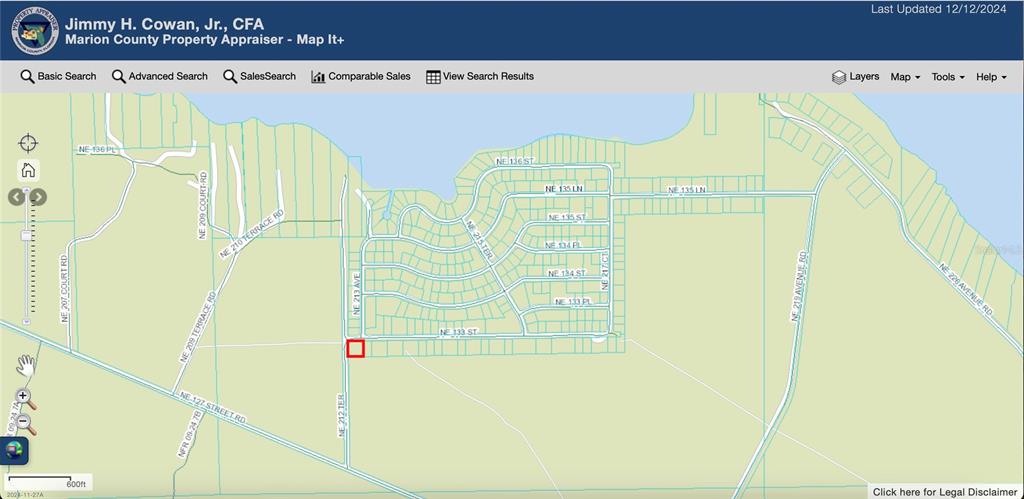This screenshot has width=1024, height=499.
Task: Open Advanced Search
Action: [x=159, y=77]
